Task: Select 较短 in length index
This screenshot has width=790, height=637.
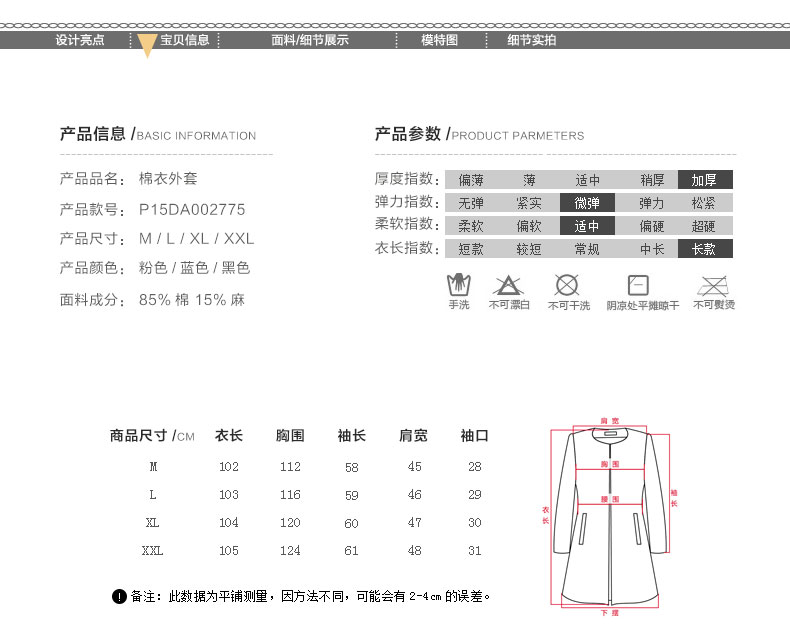Action: click(x=529, y=249)
